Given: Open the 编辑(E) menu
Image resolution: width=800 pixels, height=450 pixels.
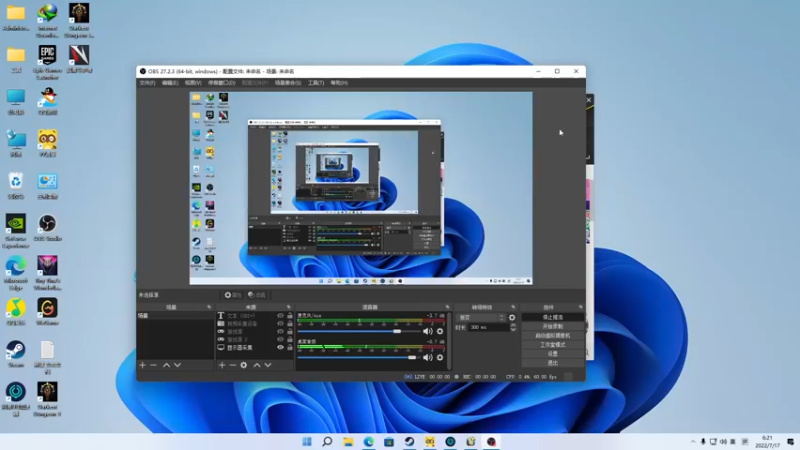Looking at the screenshot, I should pyautogui.click(x=170, y=83).
